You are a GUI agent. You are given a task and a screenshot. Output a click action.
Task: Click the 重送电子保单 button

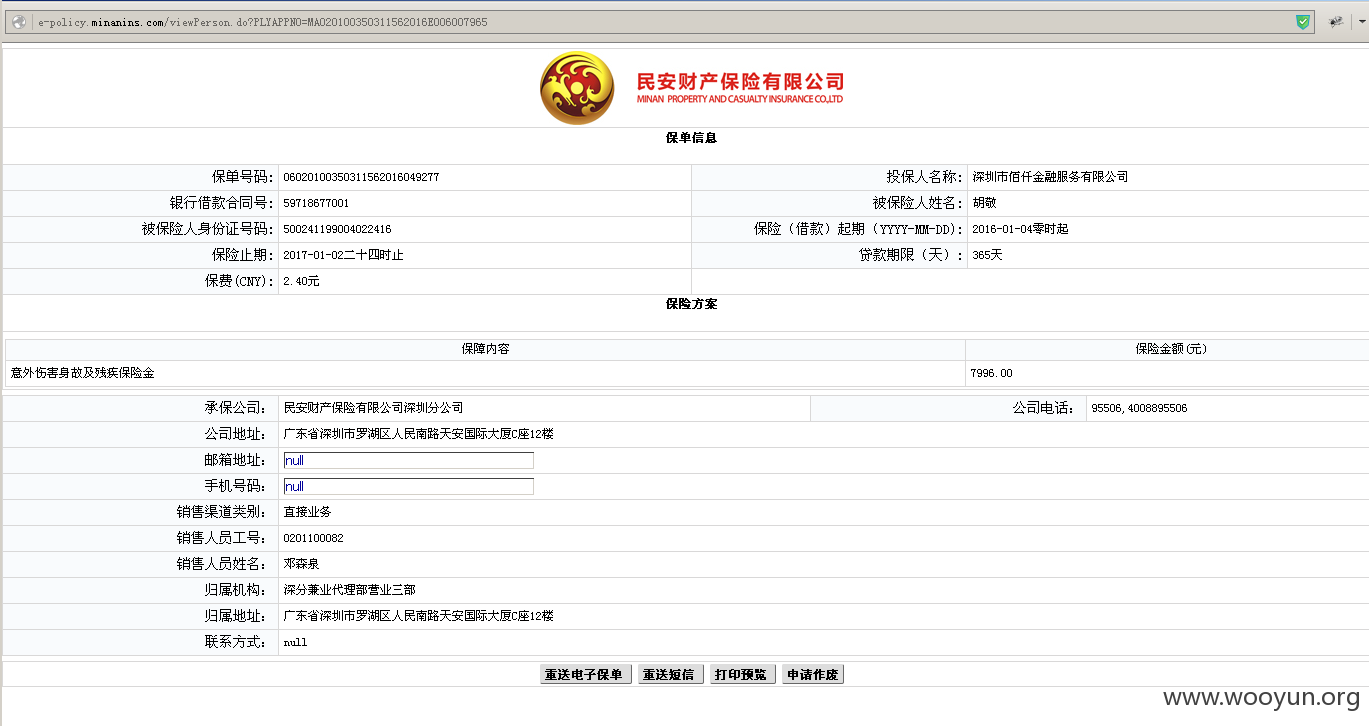click(586, 675)
